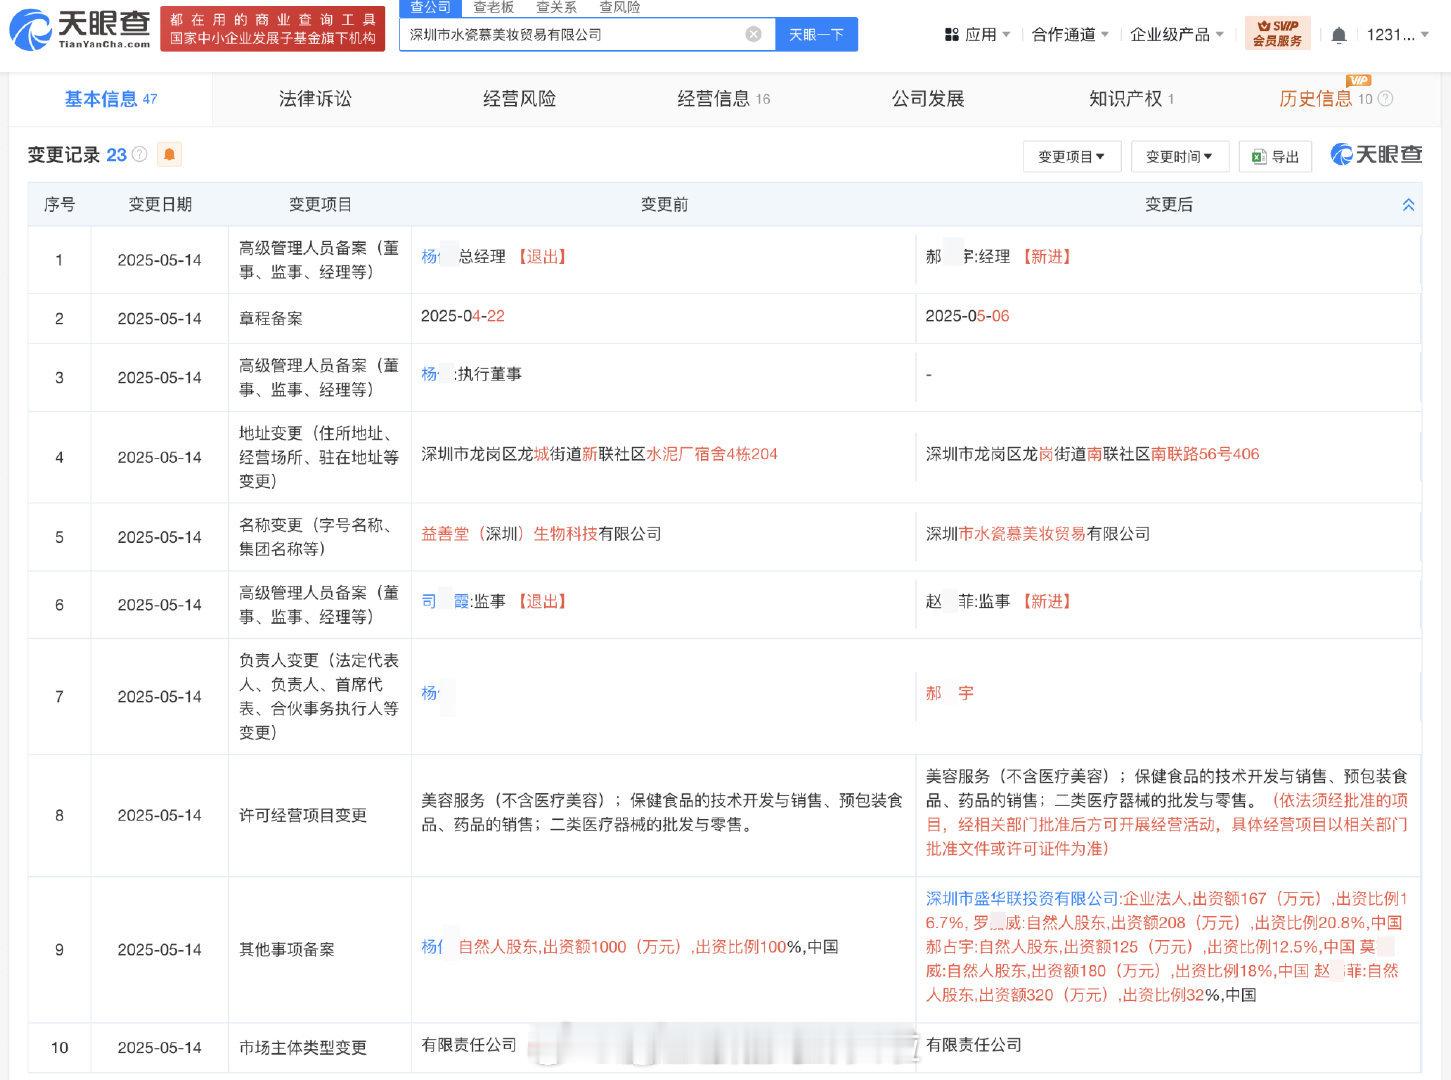Image resolution: width=1451 pixels, height=1080 pixels.
Task: Click the 杨 name link in row 7 变更前
Action: click(x=431, y=692)
